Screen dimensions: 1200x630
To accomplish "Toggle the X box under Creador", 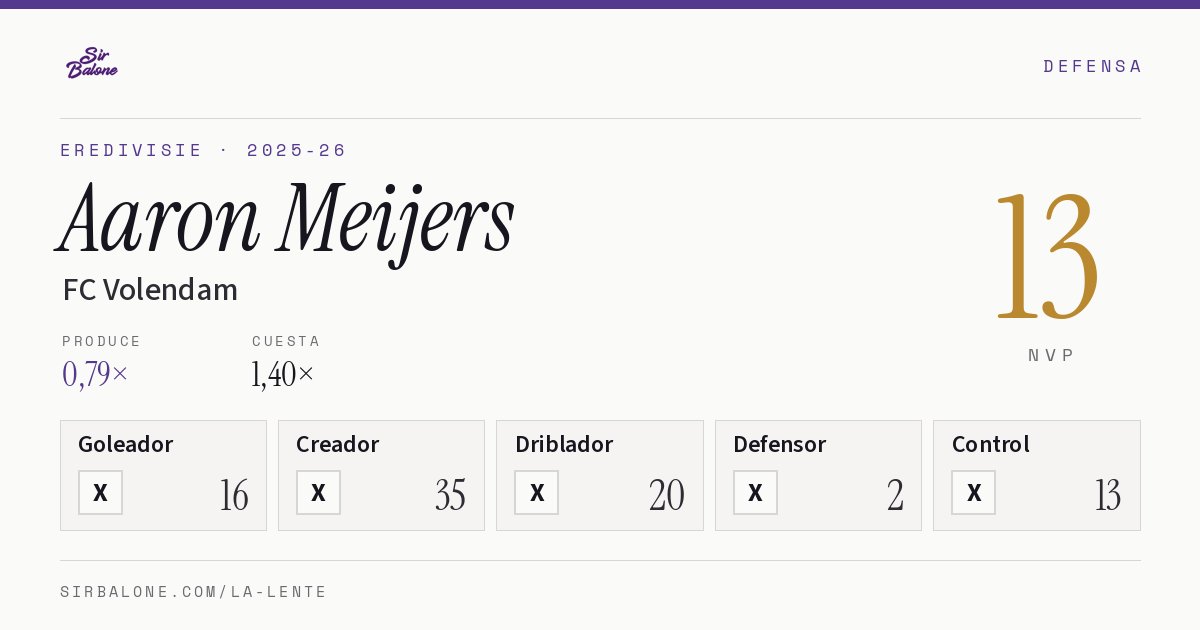I will coord(318,492).
